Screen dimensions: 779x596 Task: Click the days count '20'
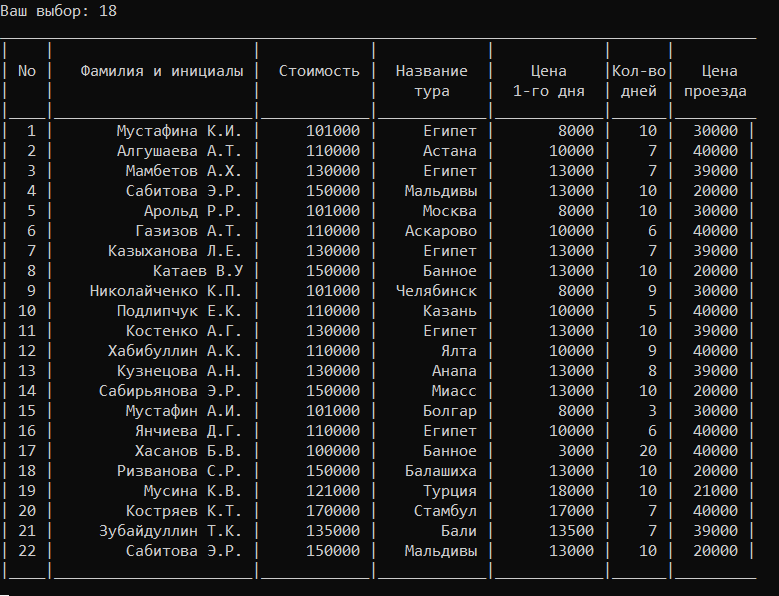click(648, 451)
